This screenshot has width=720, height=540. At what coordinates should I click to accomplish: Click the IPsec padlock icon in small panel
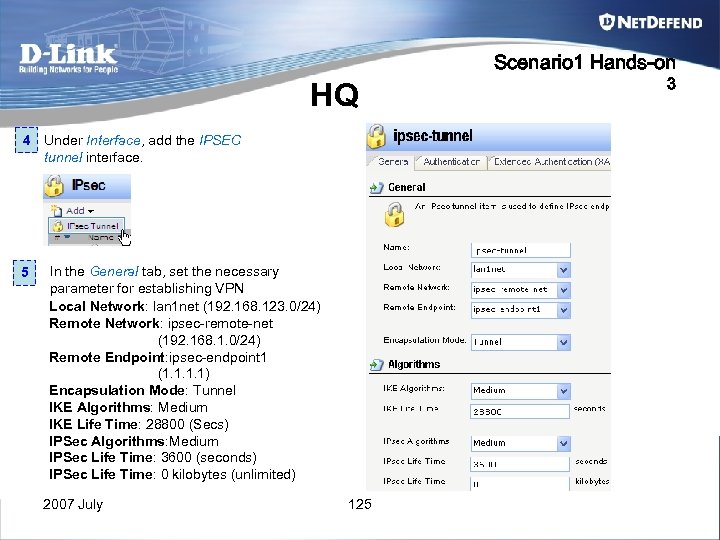tap(54, 186)
